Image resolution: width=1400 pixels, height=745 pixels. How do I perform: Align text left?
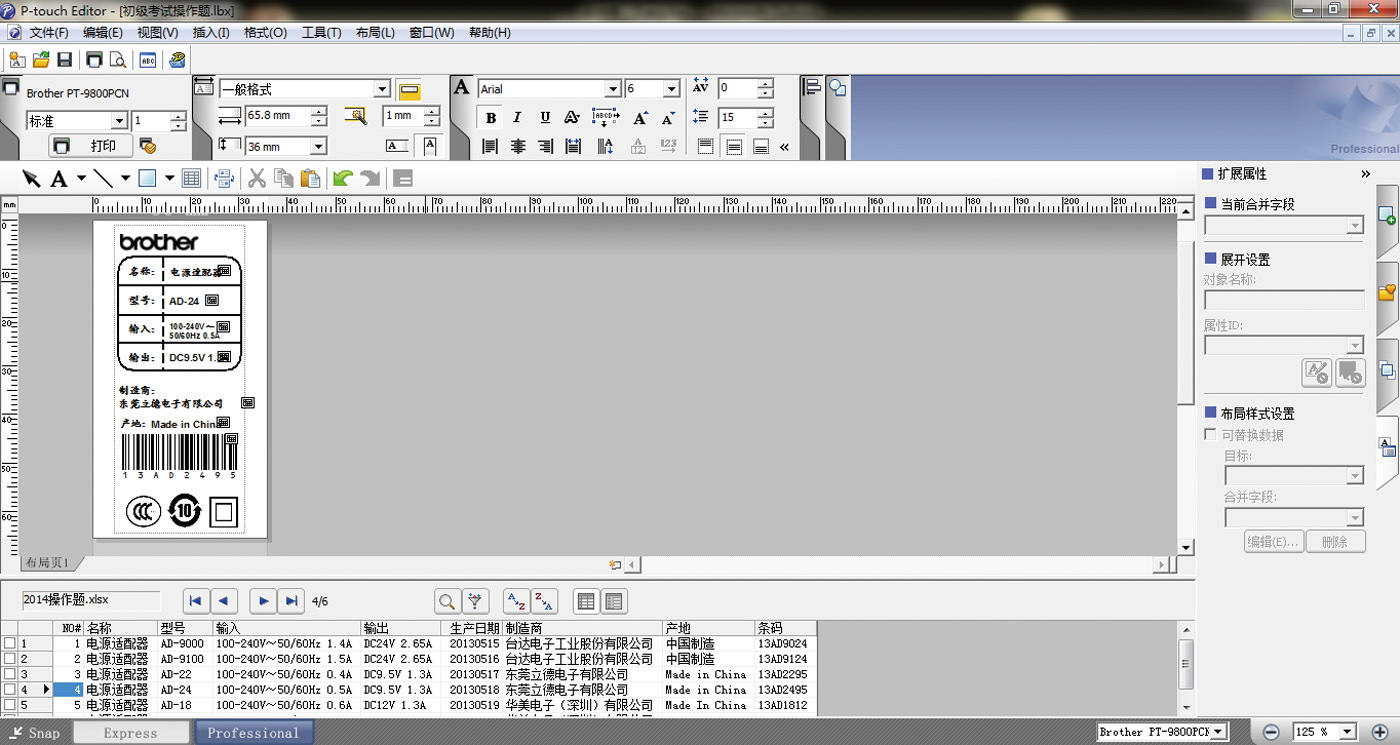(490, 146)
